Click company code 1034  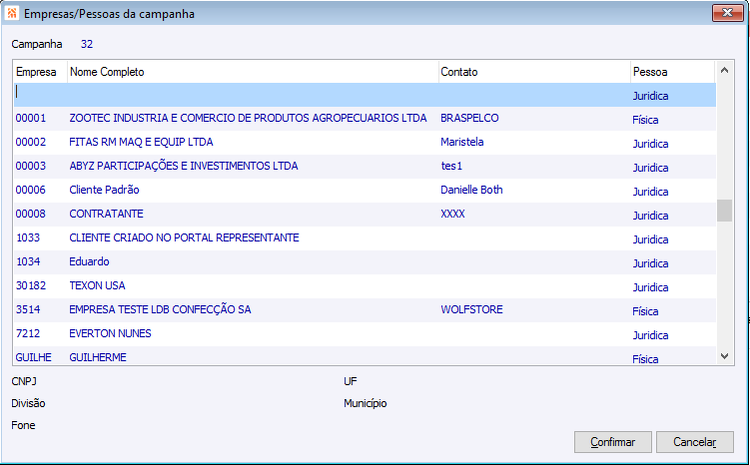pos(28,262)
